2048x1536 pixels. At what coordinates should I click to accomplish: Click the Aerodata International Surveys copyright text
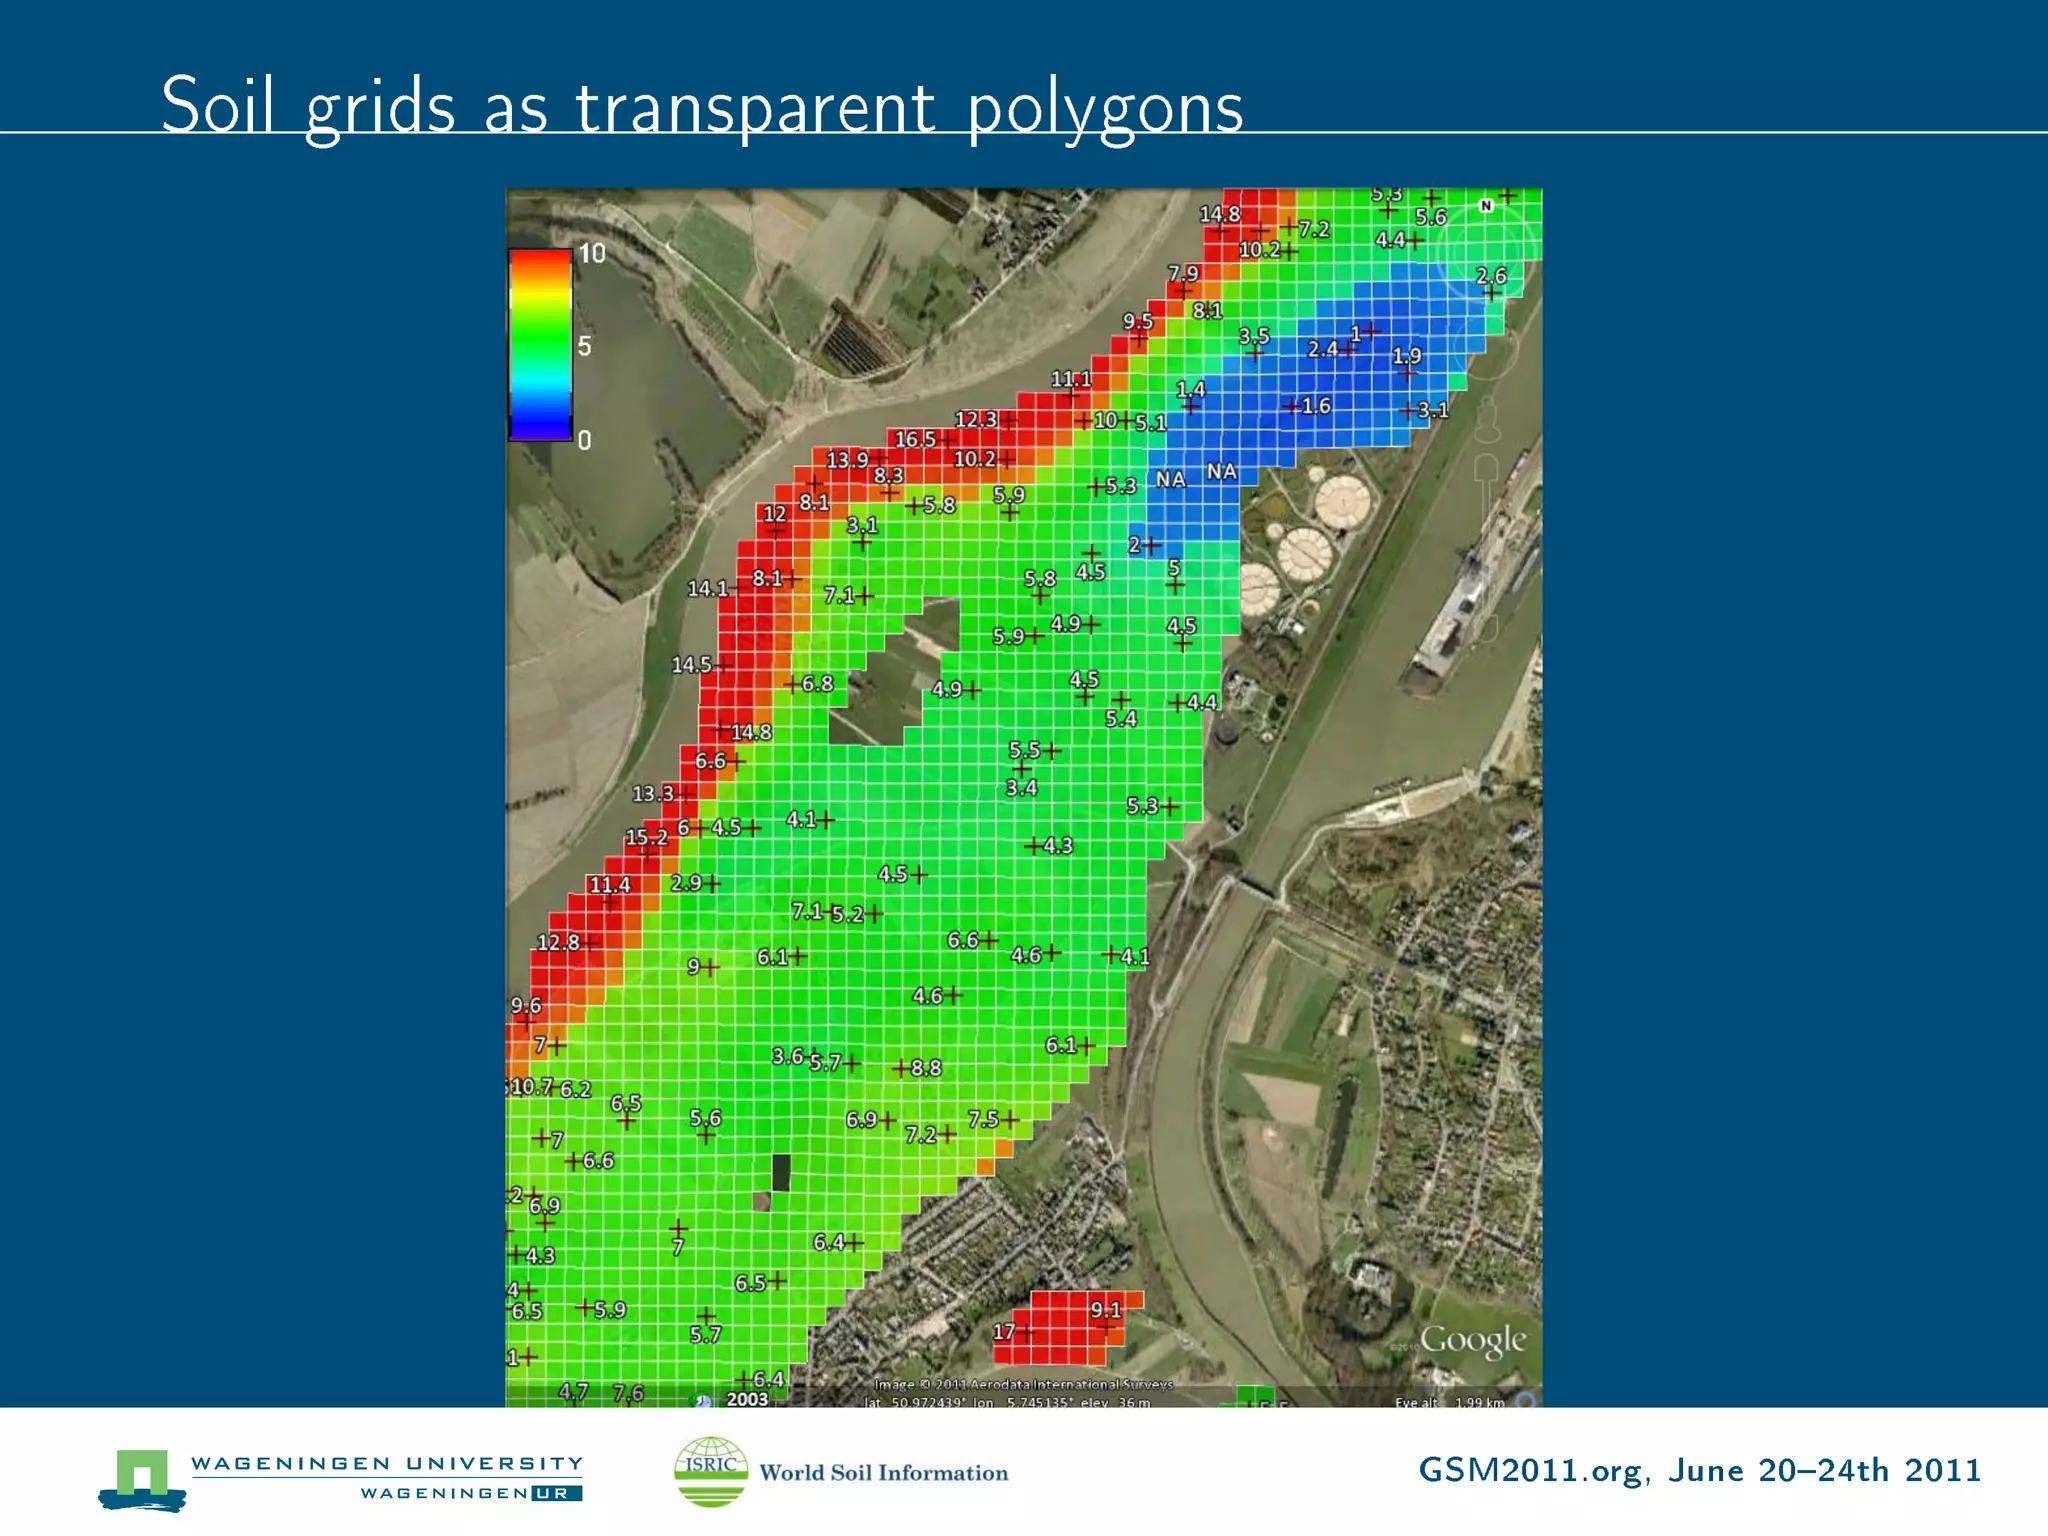[1023, 1384]
